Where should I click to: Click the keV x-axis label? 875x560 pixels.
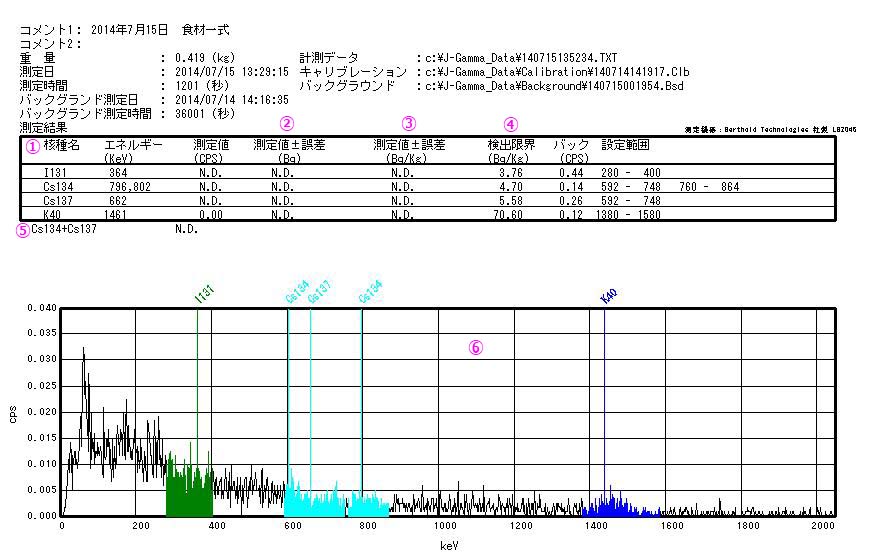coord(448,546)
